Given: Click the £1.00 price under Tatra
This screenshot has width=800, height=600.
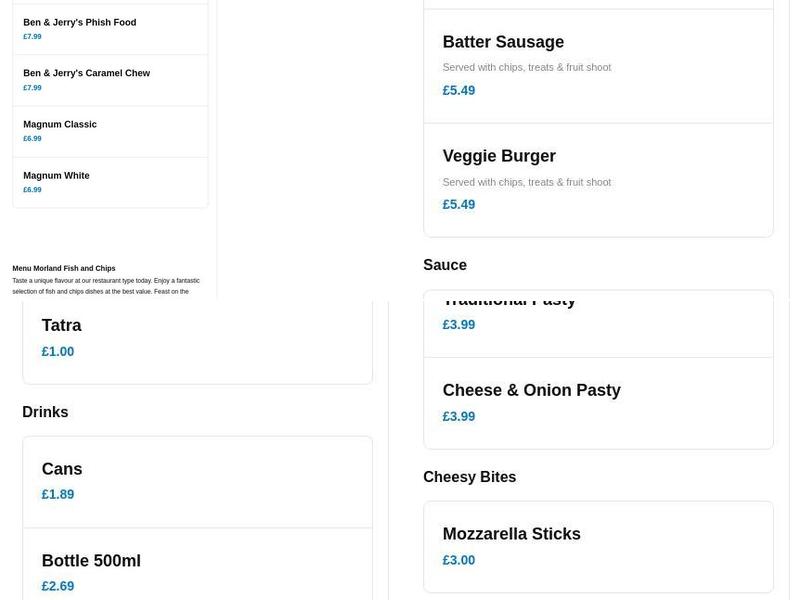Looking at the screenshot, I should click(57, 351).
